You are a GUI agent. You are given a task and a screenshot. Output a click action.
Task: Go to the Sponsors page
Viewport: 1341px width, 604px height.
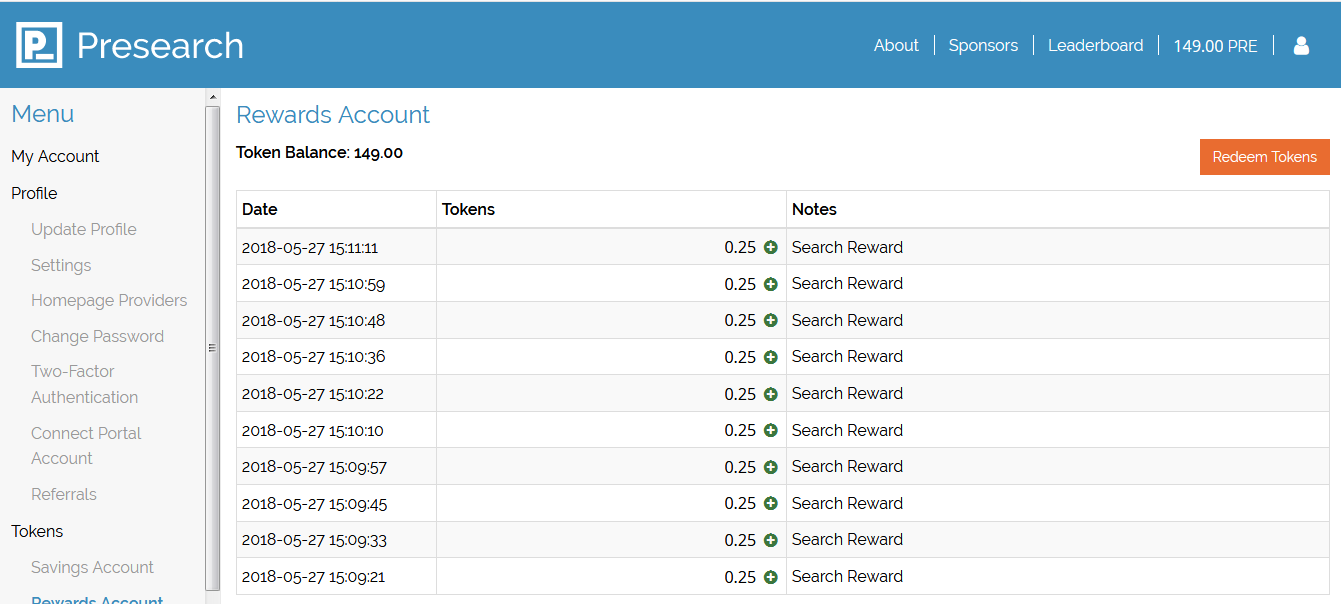pyautogui.click(x=983, y=45)
